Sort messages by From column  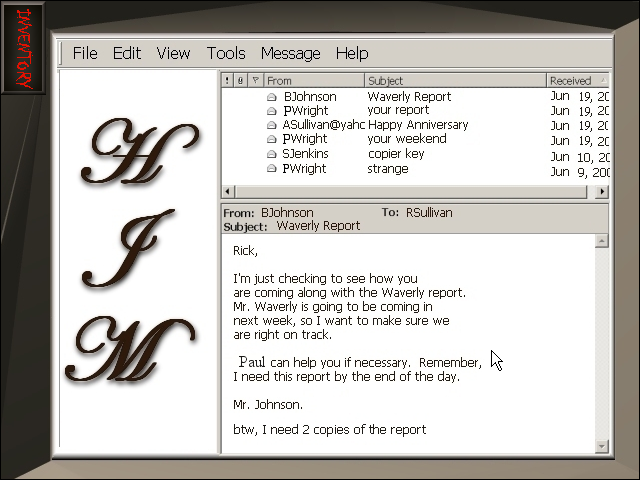[313, 80]
